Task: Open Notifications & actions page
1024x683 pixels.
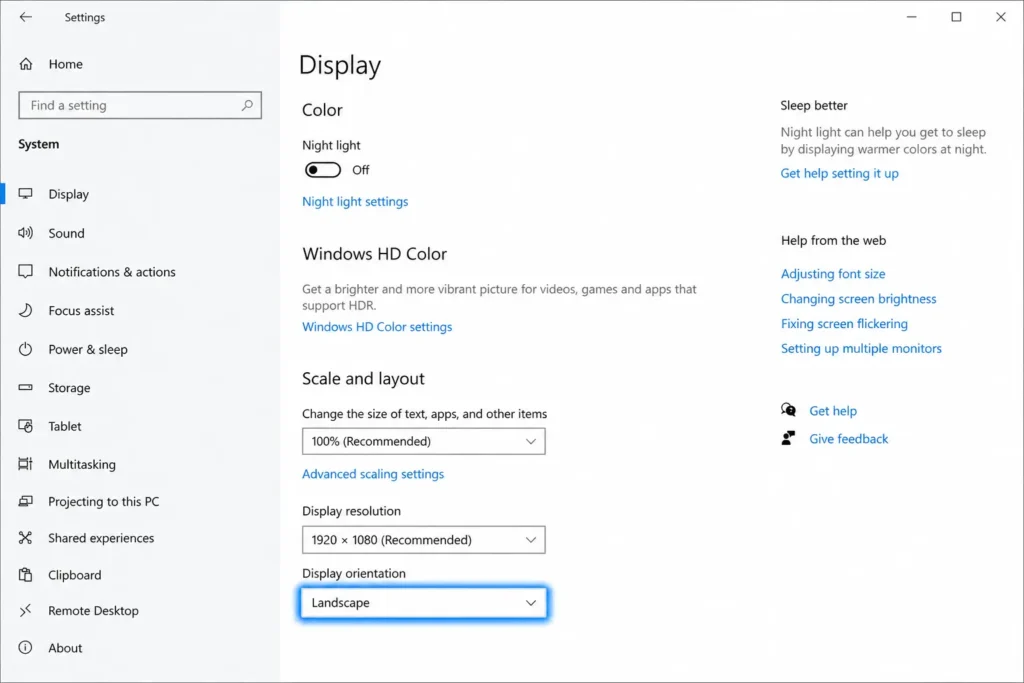Action: point(112,272)
